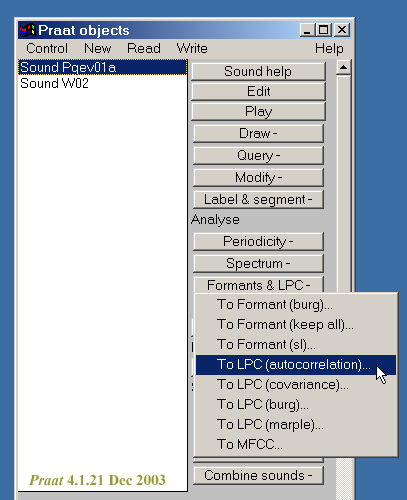
Task: Click the Edit button
Action: coord(258,91)
